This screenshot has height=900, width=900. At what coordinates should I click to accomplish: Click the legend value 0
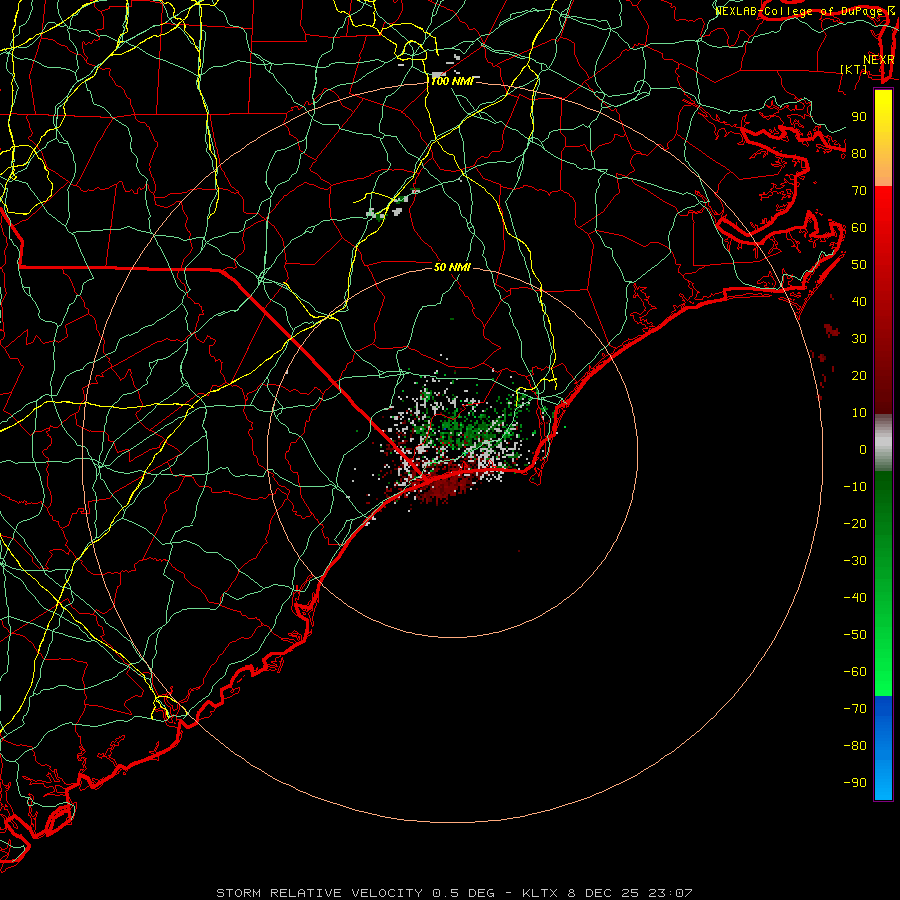(x=863, y=449)
